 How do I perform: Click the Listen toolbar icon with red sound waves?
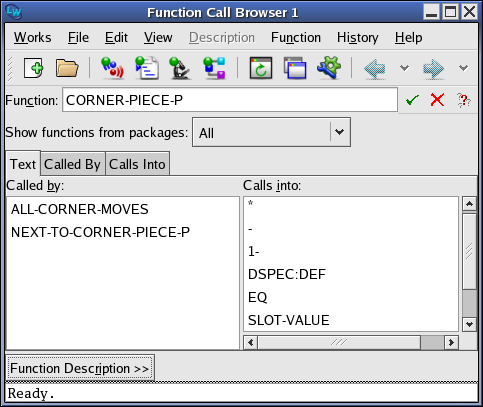(x=112, y=68)
